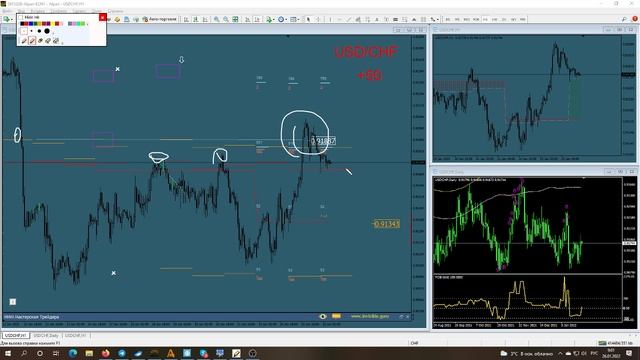The height and width of the screenshot is (360, 640).
Task: Choose the largest dot pen size
Action: tap(47, 31)
